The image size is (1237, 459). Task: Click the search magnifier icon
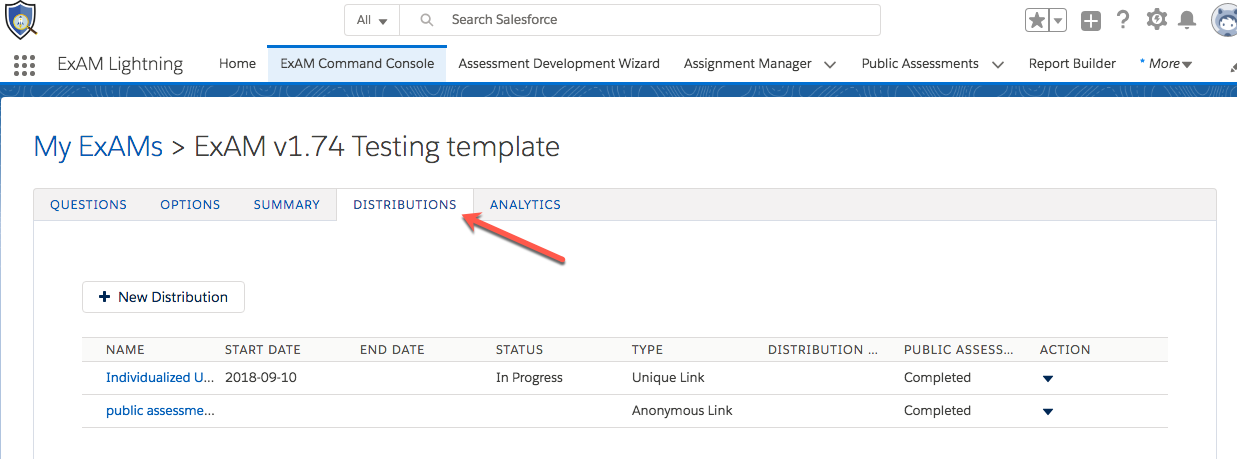pyautogui.click(x=427, y=20)
